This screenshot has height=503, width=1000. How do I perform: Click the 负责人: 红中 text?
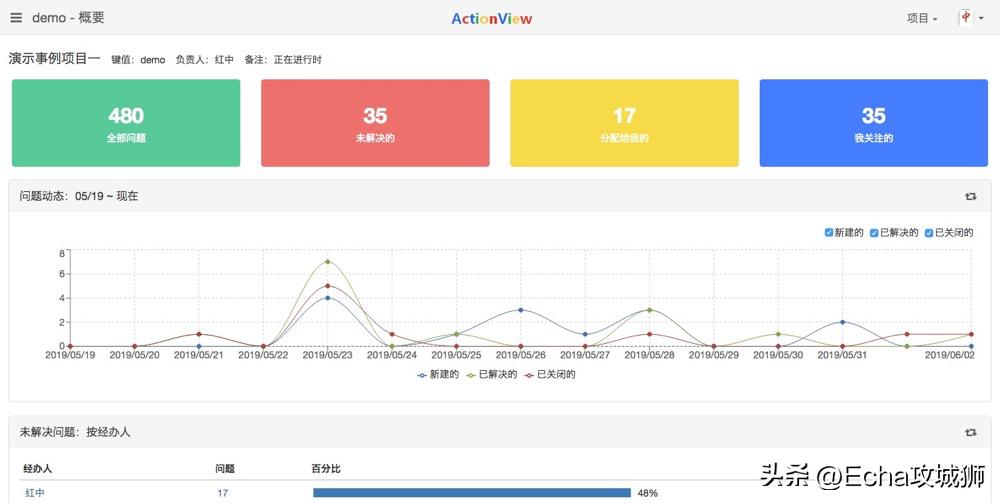click(205, 60)
